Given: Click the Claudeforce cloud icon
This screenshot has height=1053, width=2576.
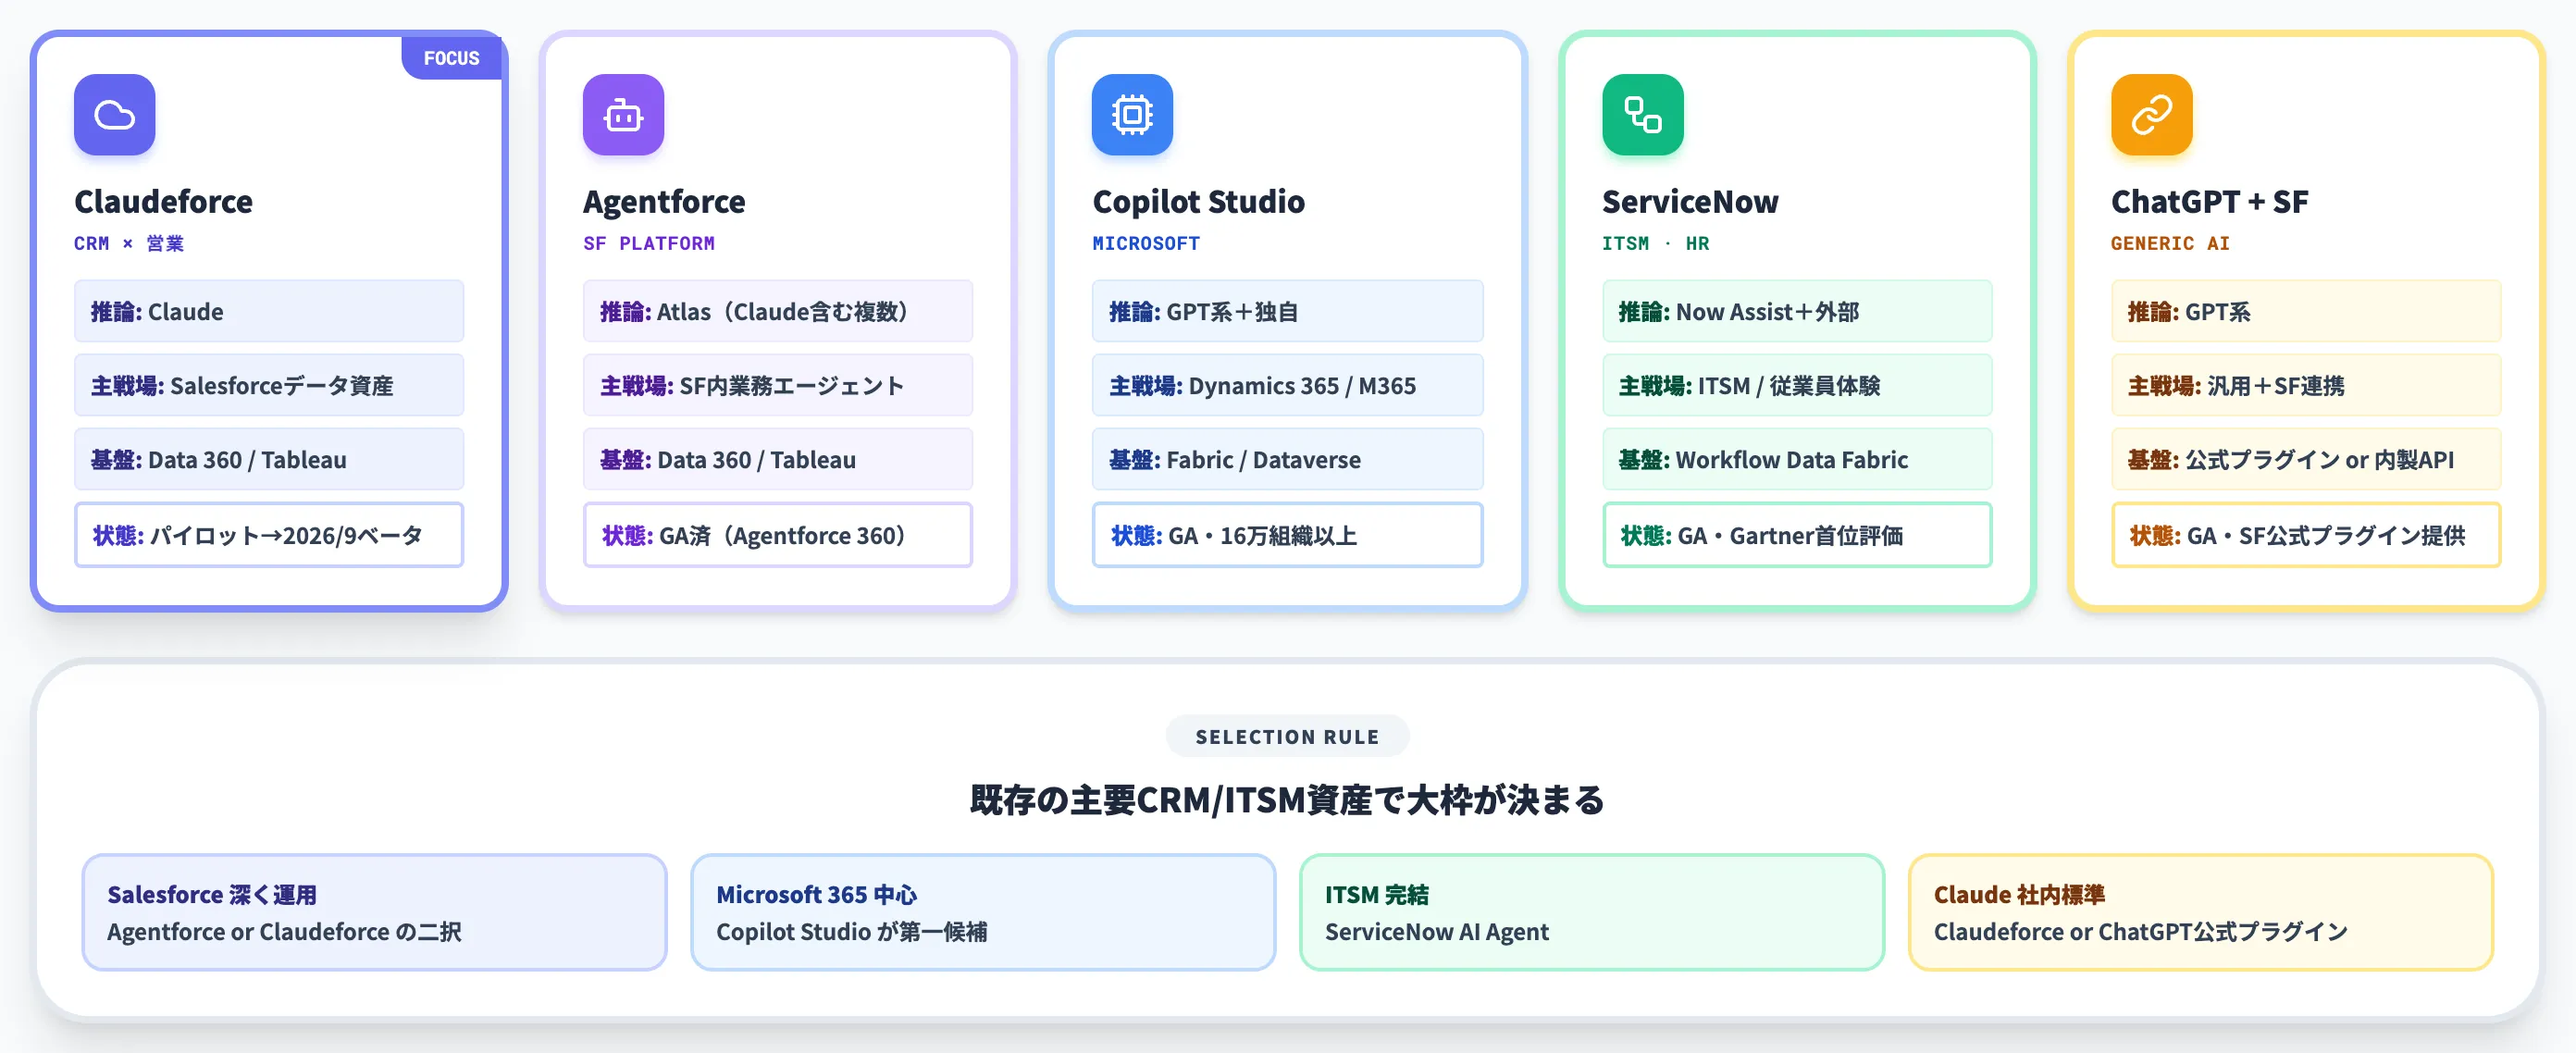Looking at the screenshot, I should coord(114,115).
